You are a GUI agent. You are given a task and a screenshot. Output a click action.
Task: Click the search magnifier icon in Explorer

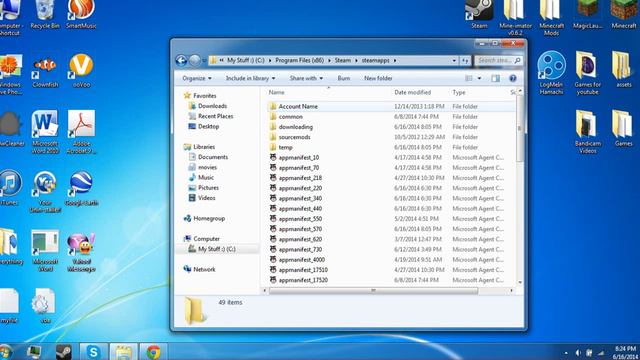coord(517,60)
